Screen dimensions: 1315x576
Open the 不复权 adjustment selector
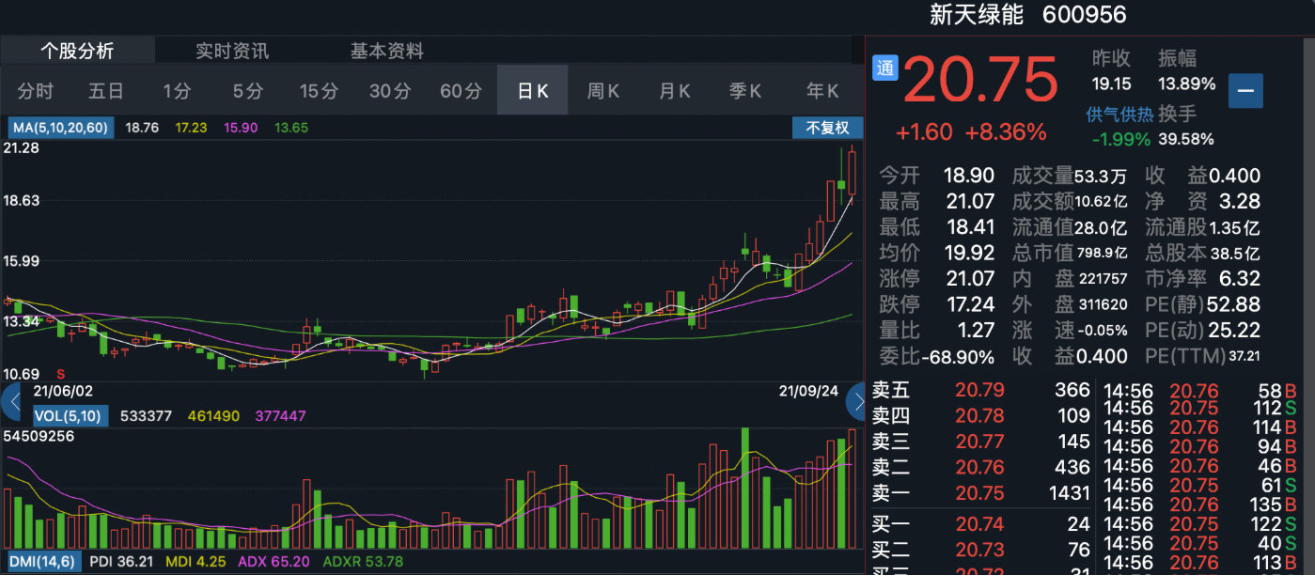(827, 128)
